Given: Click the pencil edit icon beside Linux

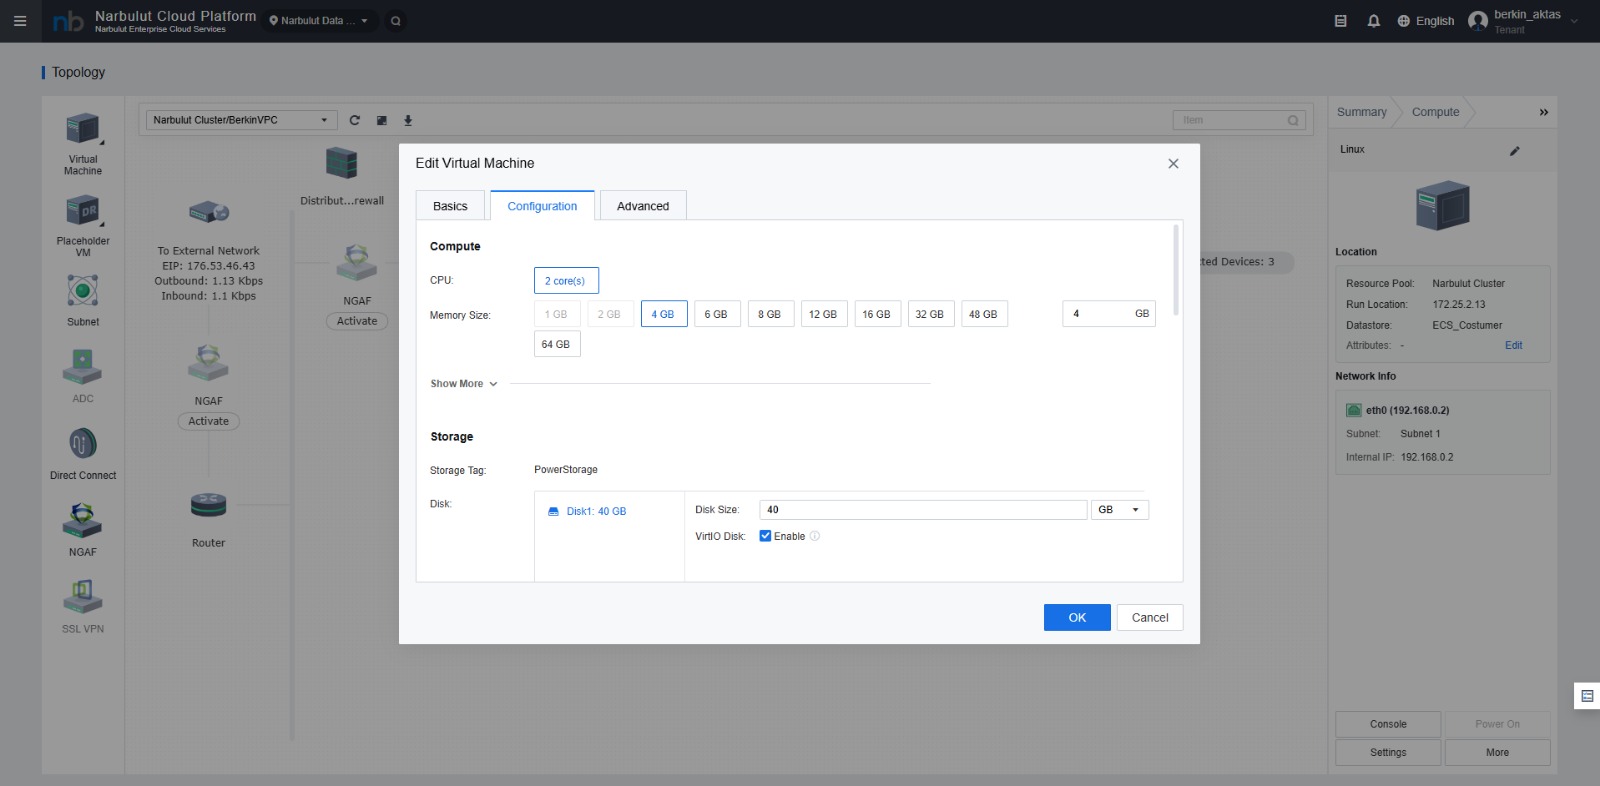Looking at the screenshot, I should click(x=1514, y=151).
